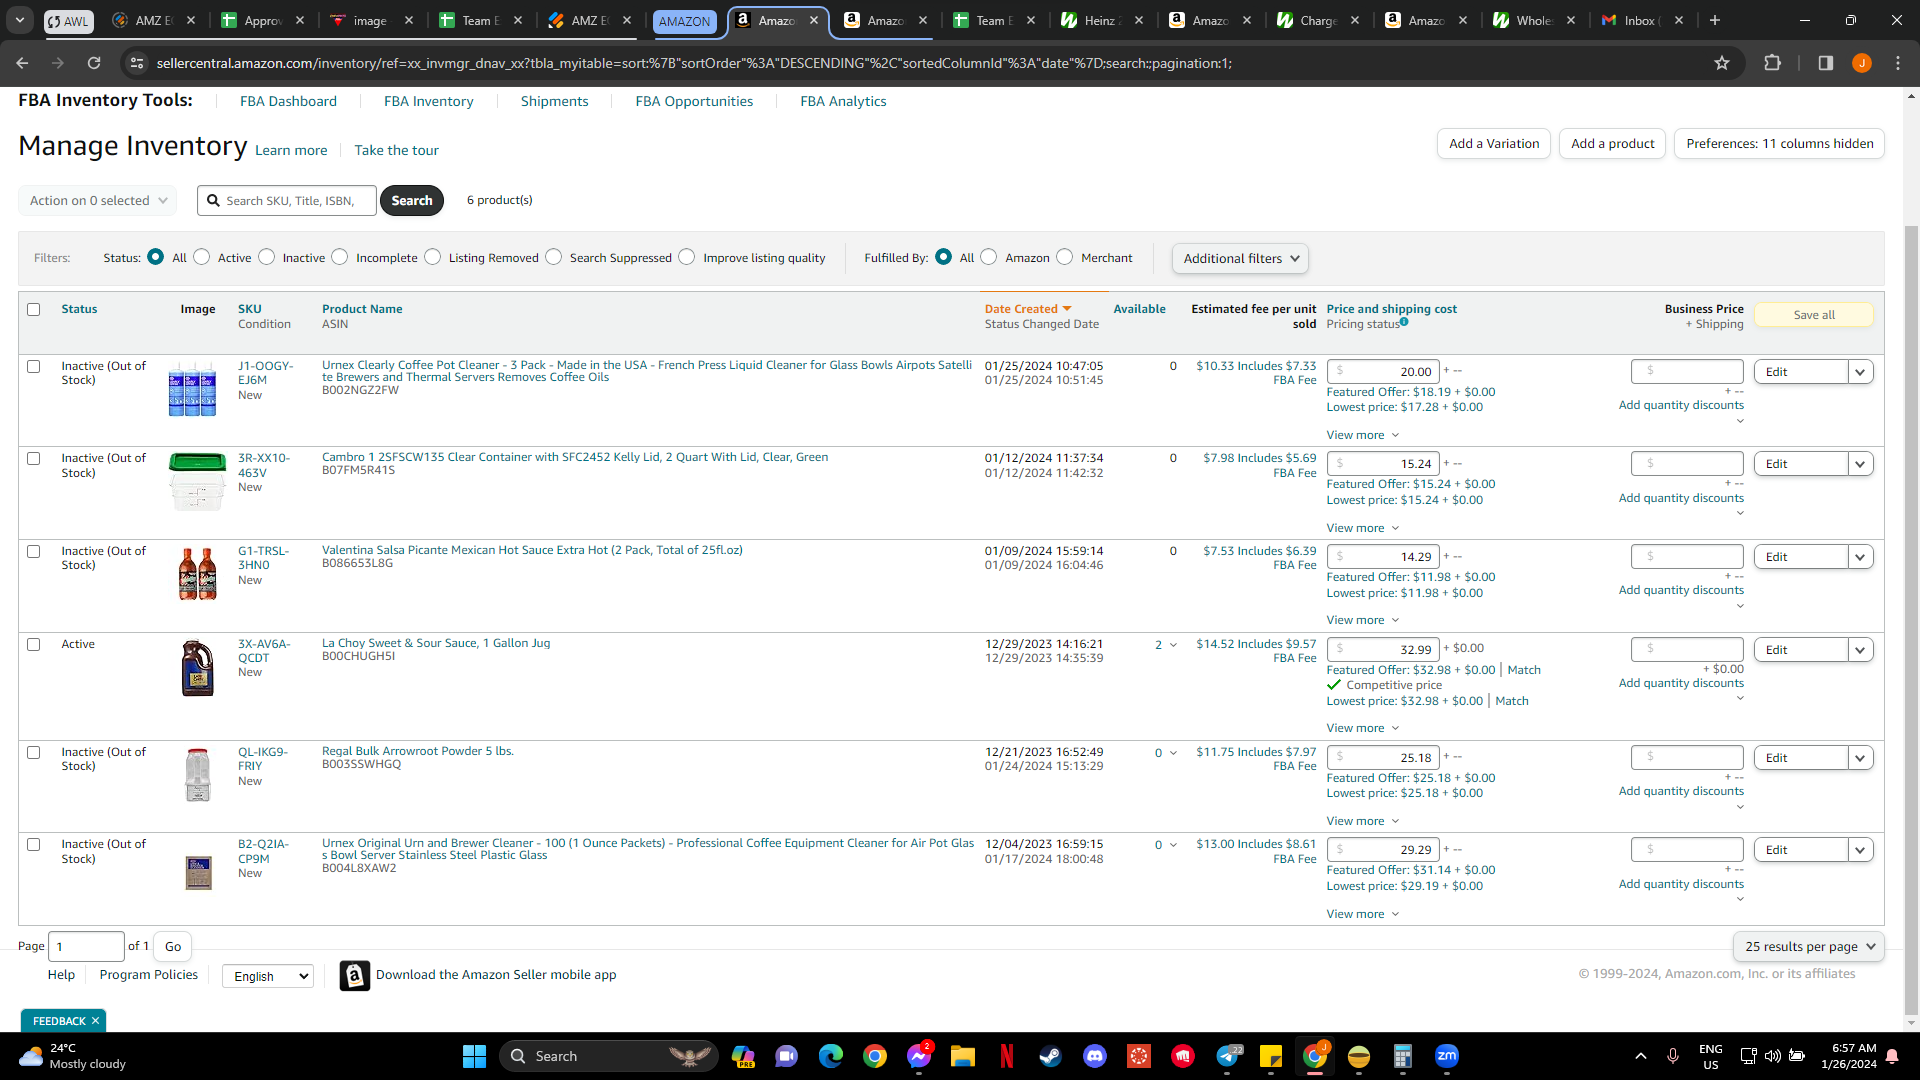The image size is (1920, 1080).
Task: Open the Chrome extensions menu
Action: 1772,63
